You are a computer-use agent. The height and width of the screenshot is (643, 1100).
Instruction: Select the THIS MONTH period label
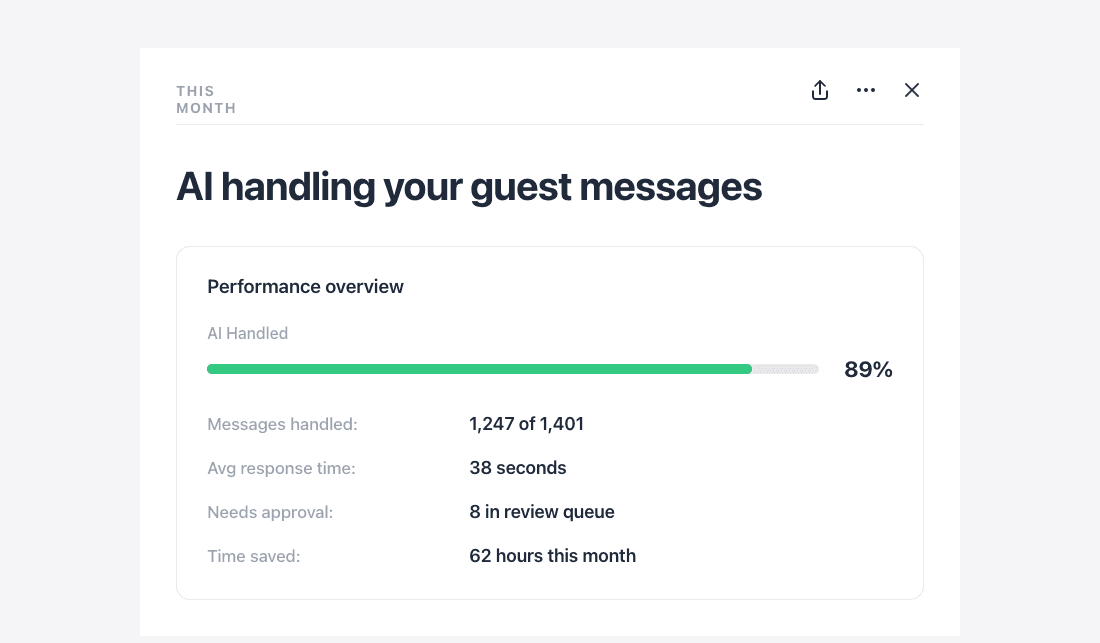[x=206, y=100]
